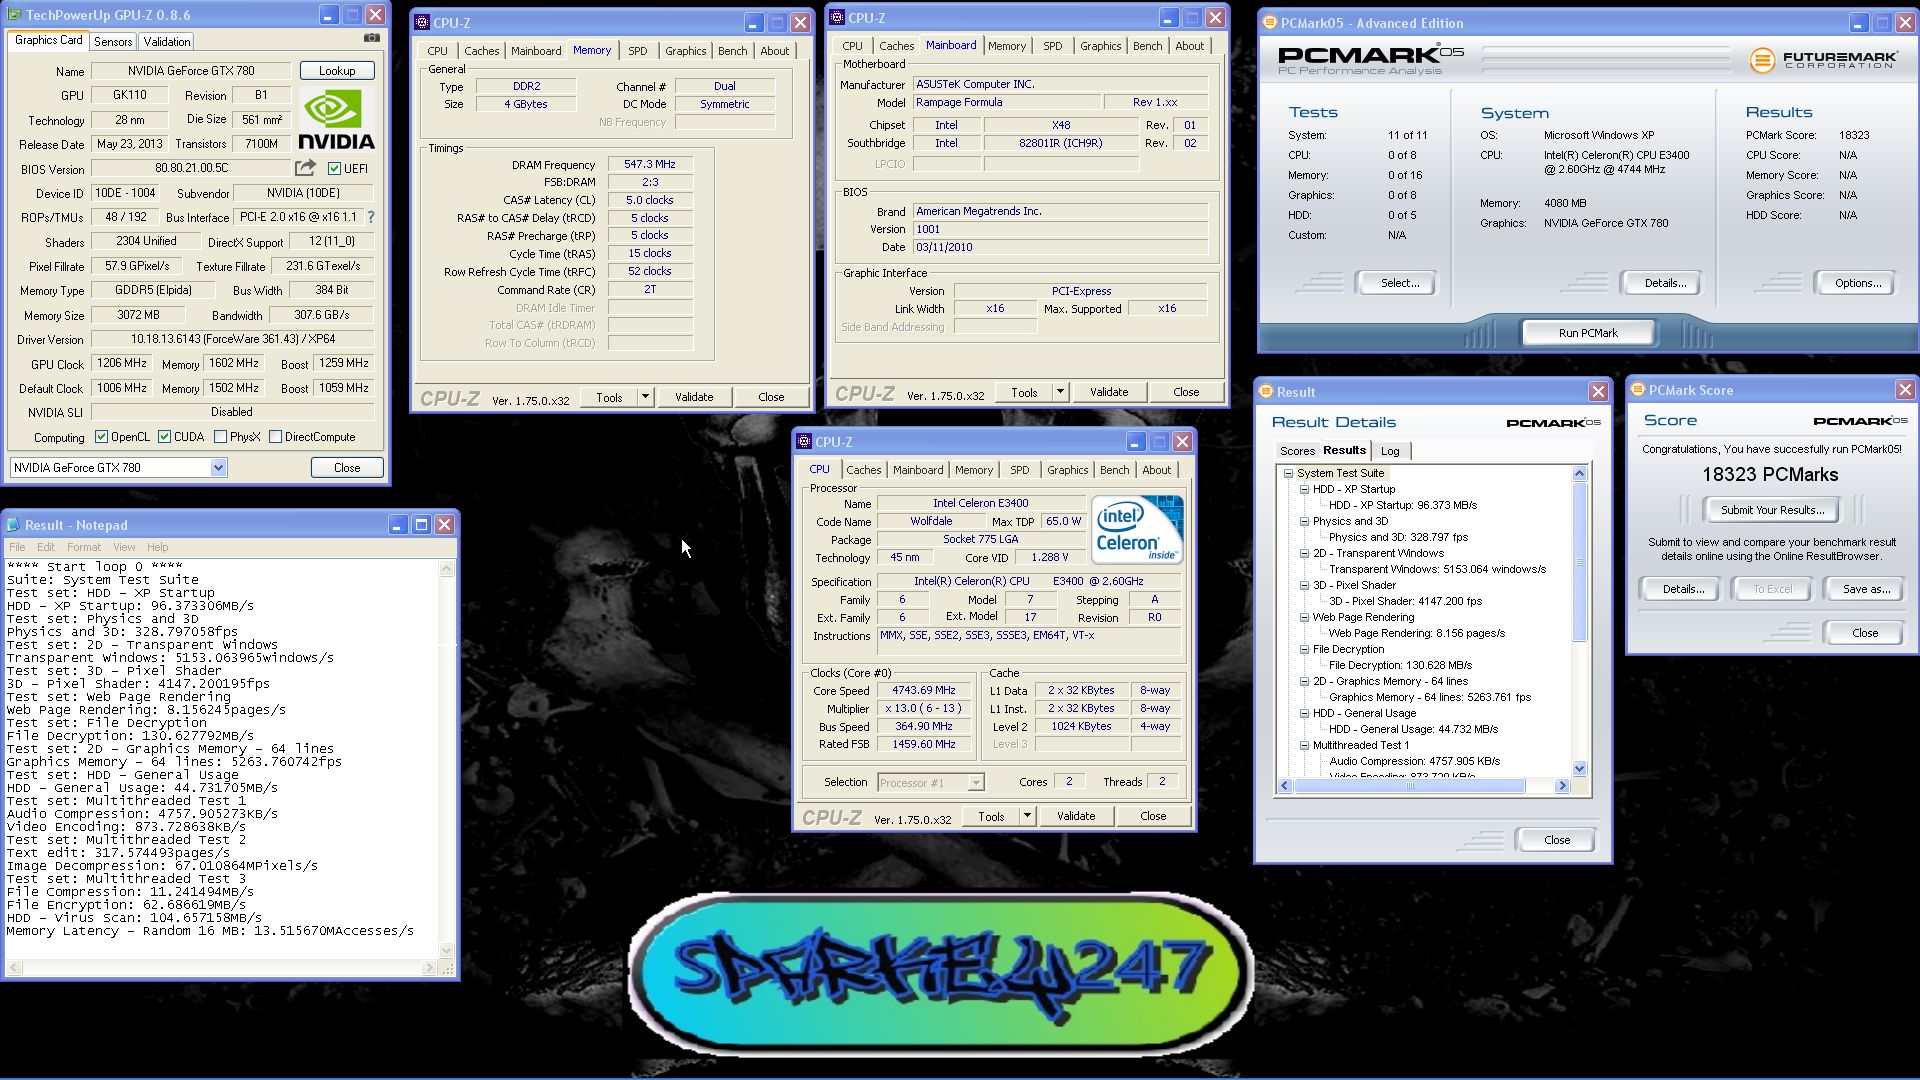
Task: Click the Core Speed value field
Action: [924, 691]
